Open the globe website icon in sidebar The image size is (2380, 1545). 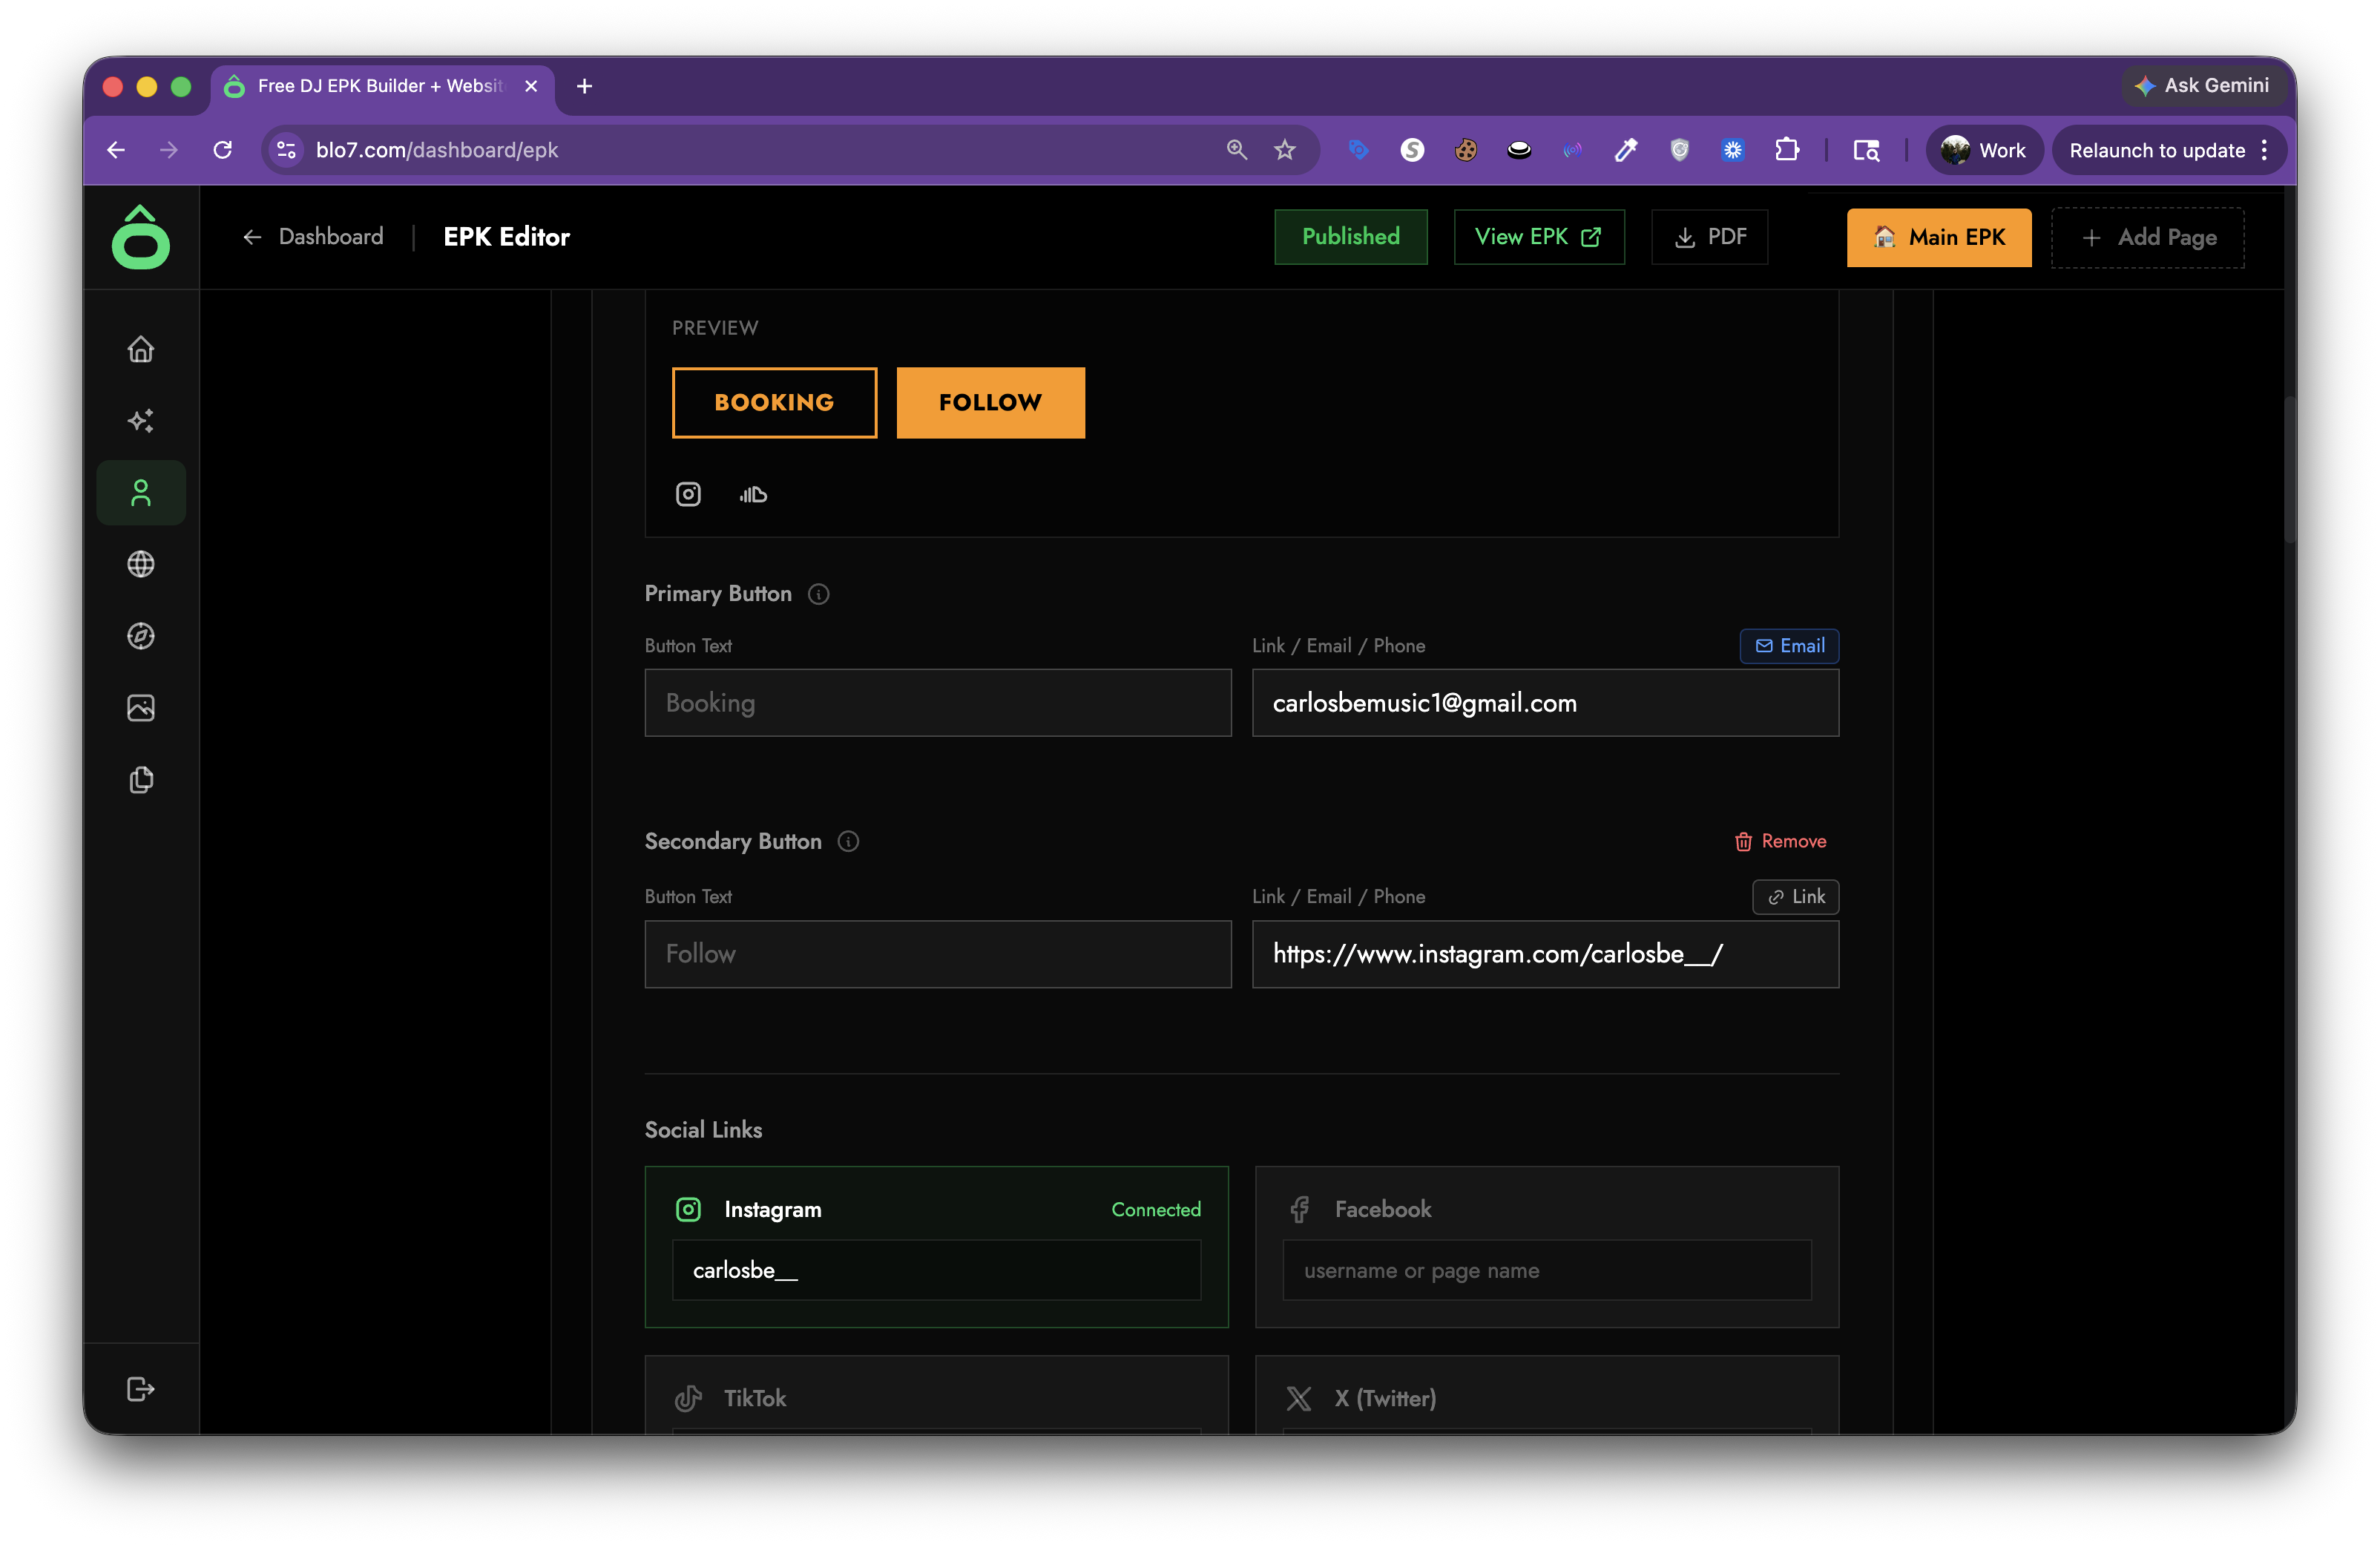141,564
